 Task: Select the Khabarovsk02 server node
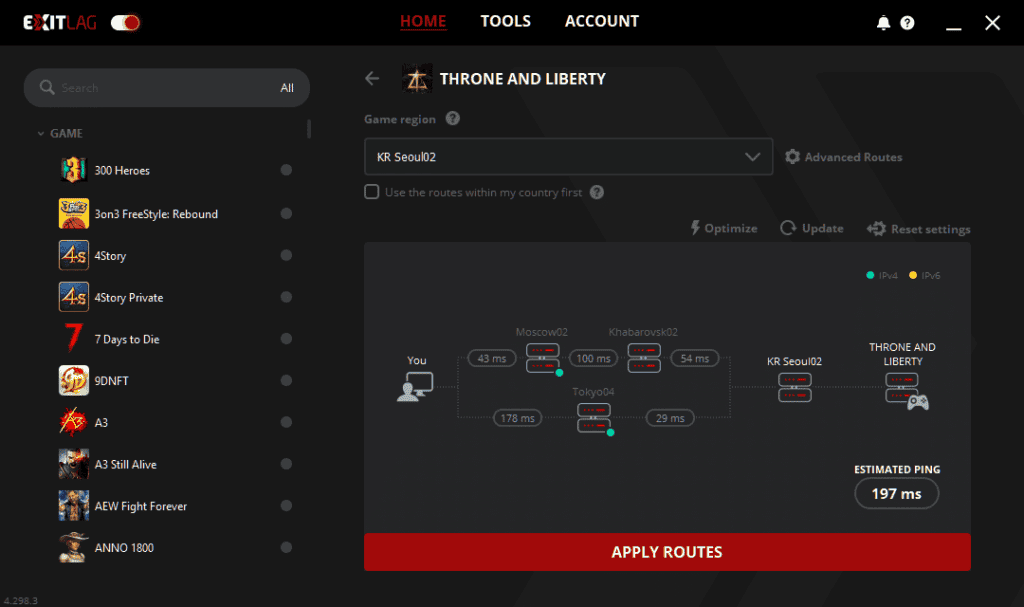[644, 358]
